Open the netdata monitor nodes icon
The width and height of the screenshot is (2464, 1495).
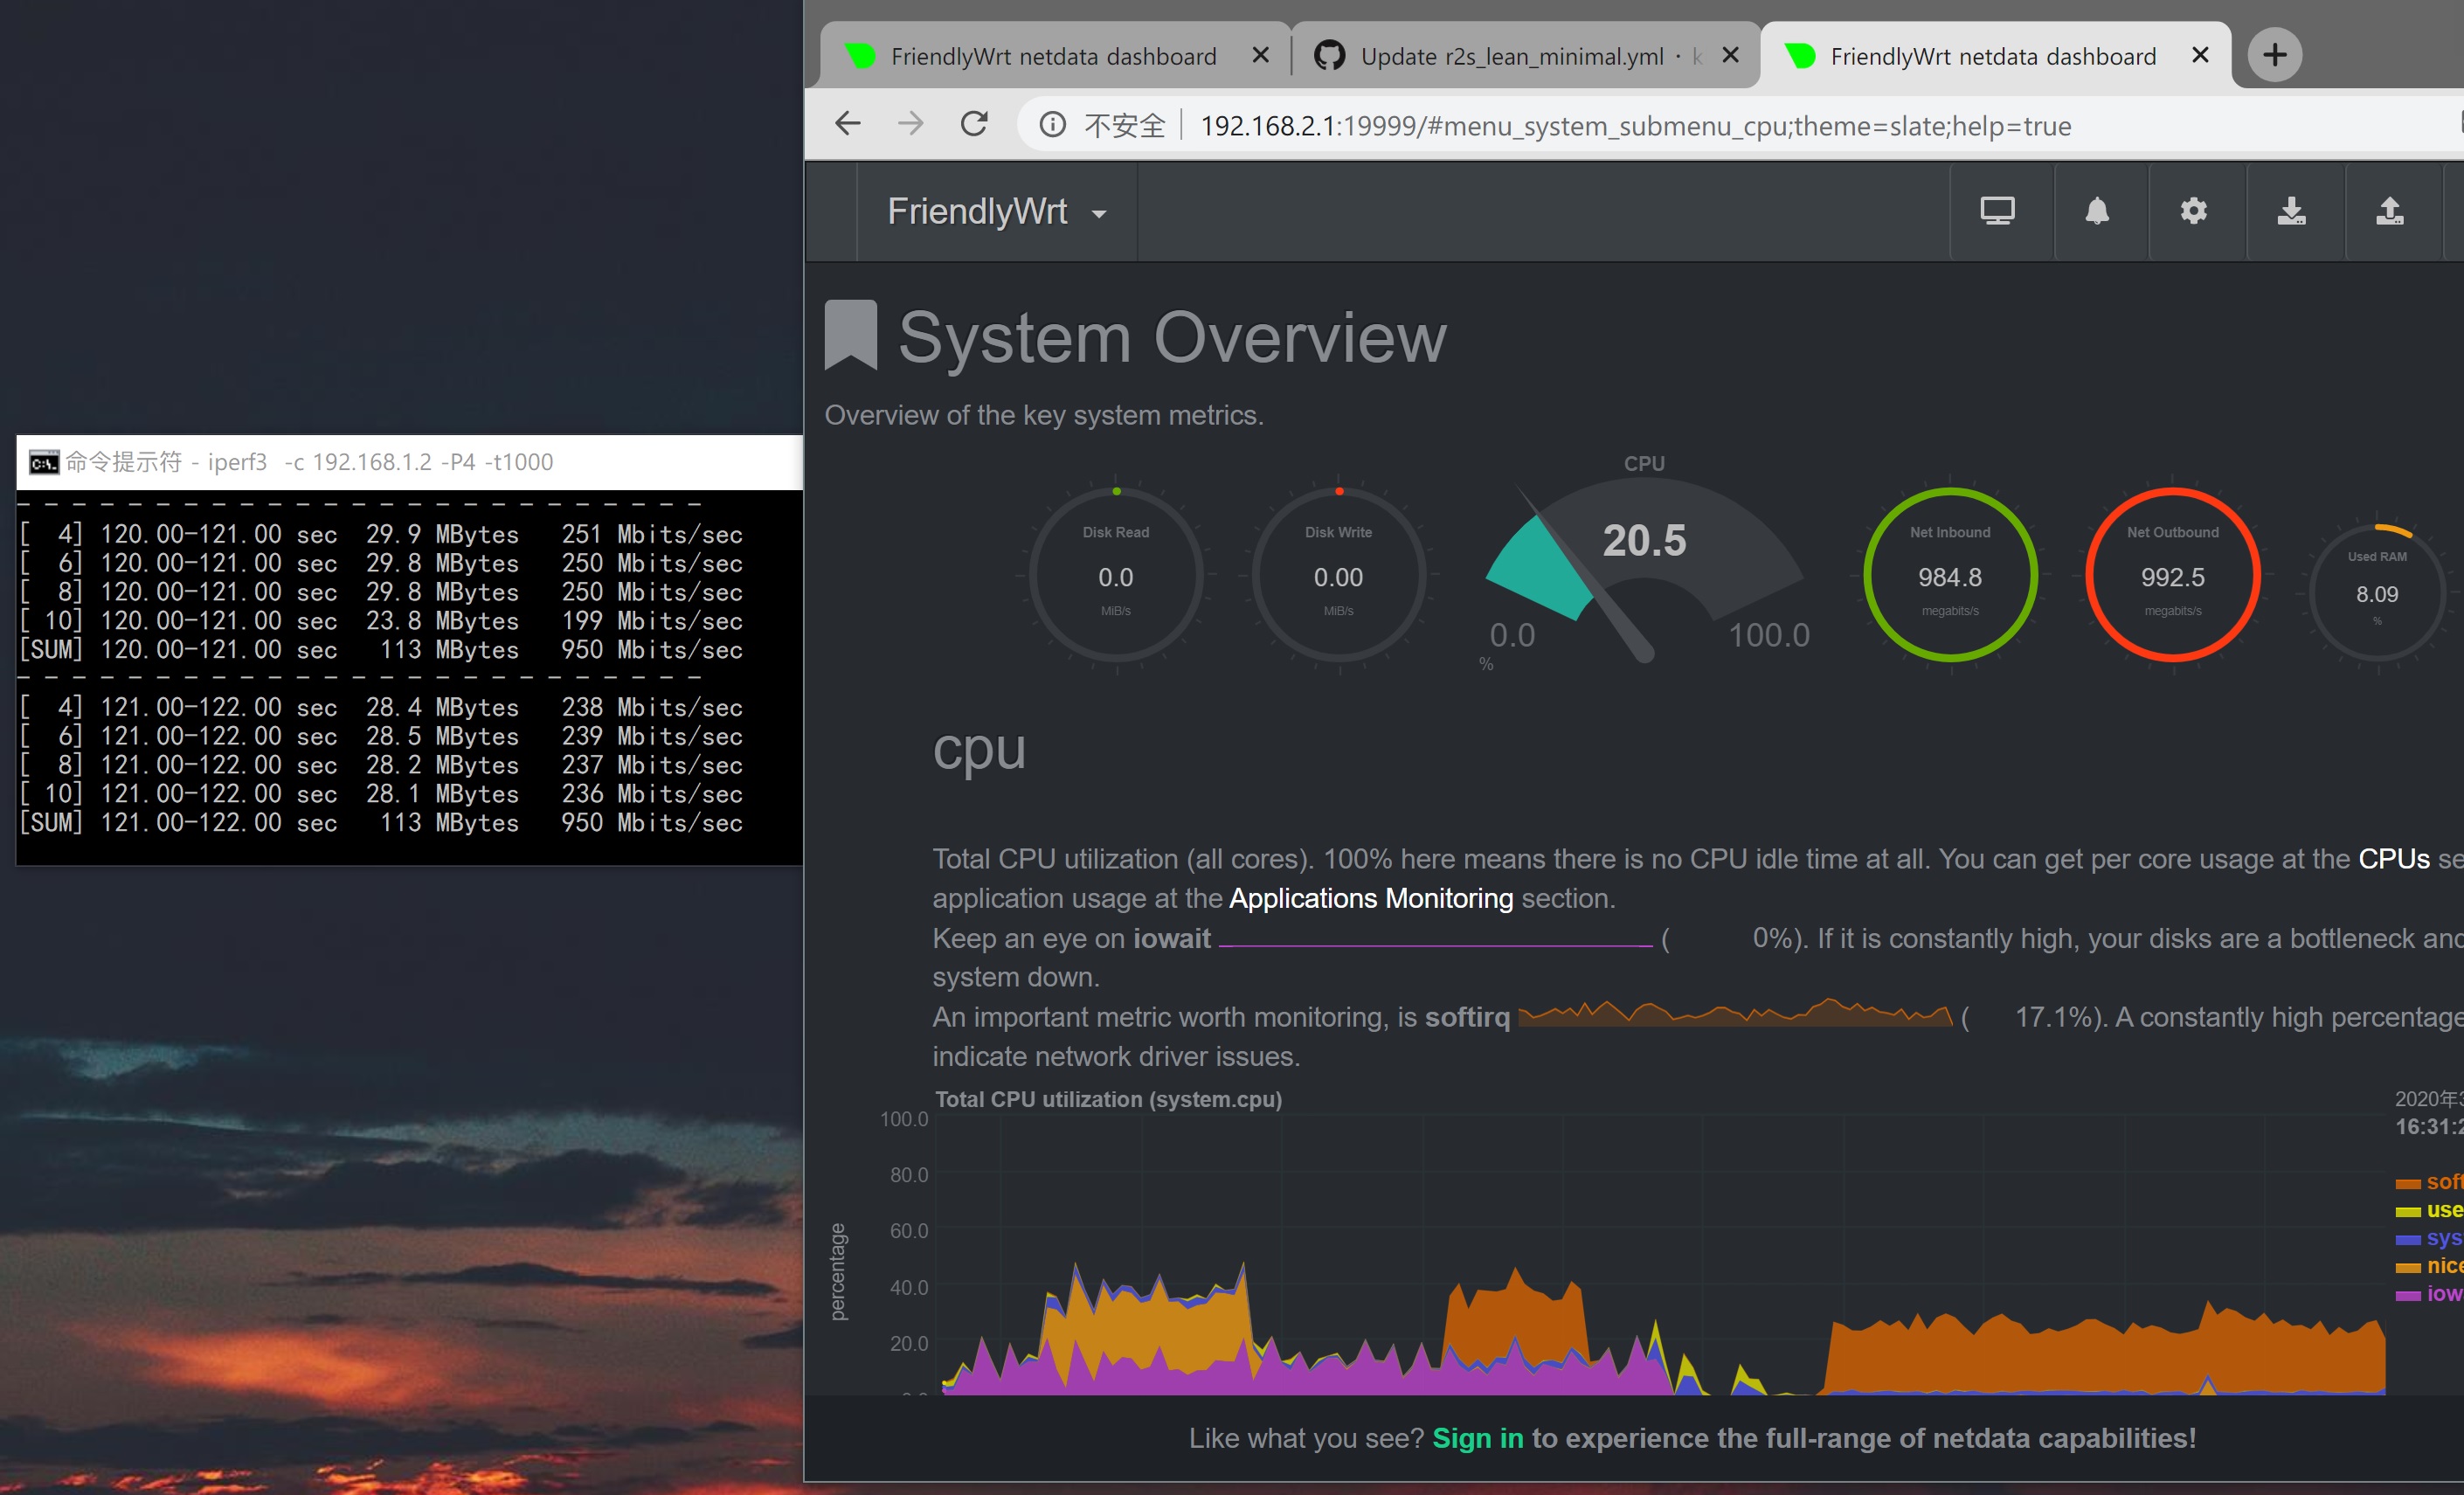pyautogui.click(x=1997, y=211)
